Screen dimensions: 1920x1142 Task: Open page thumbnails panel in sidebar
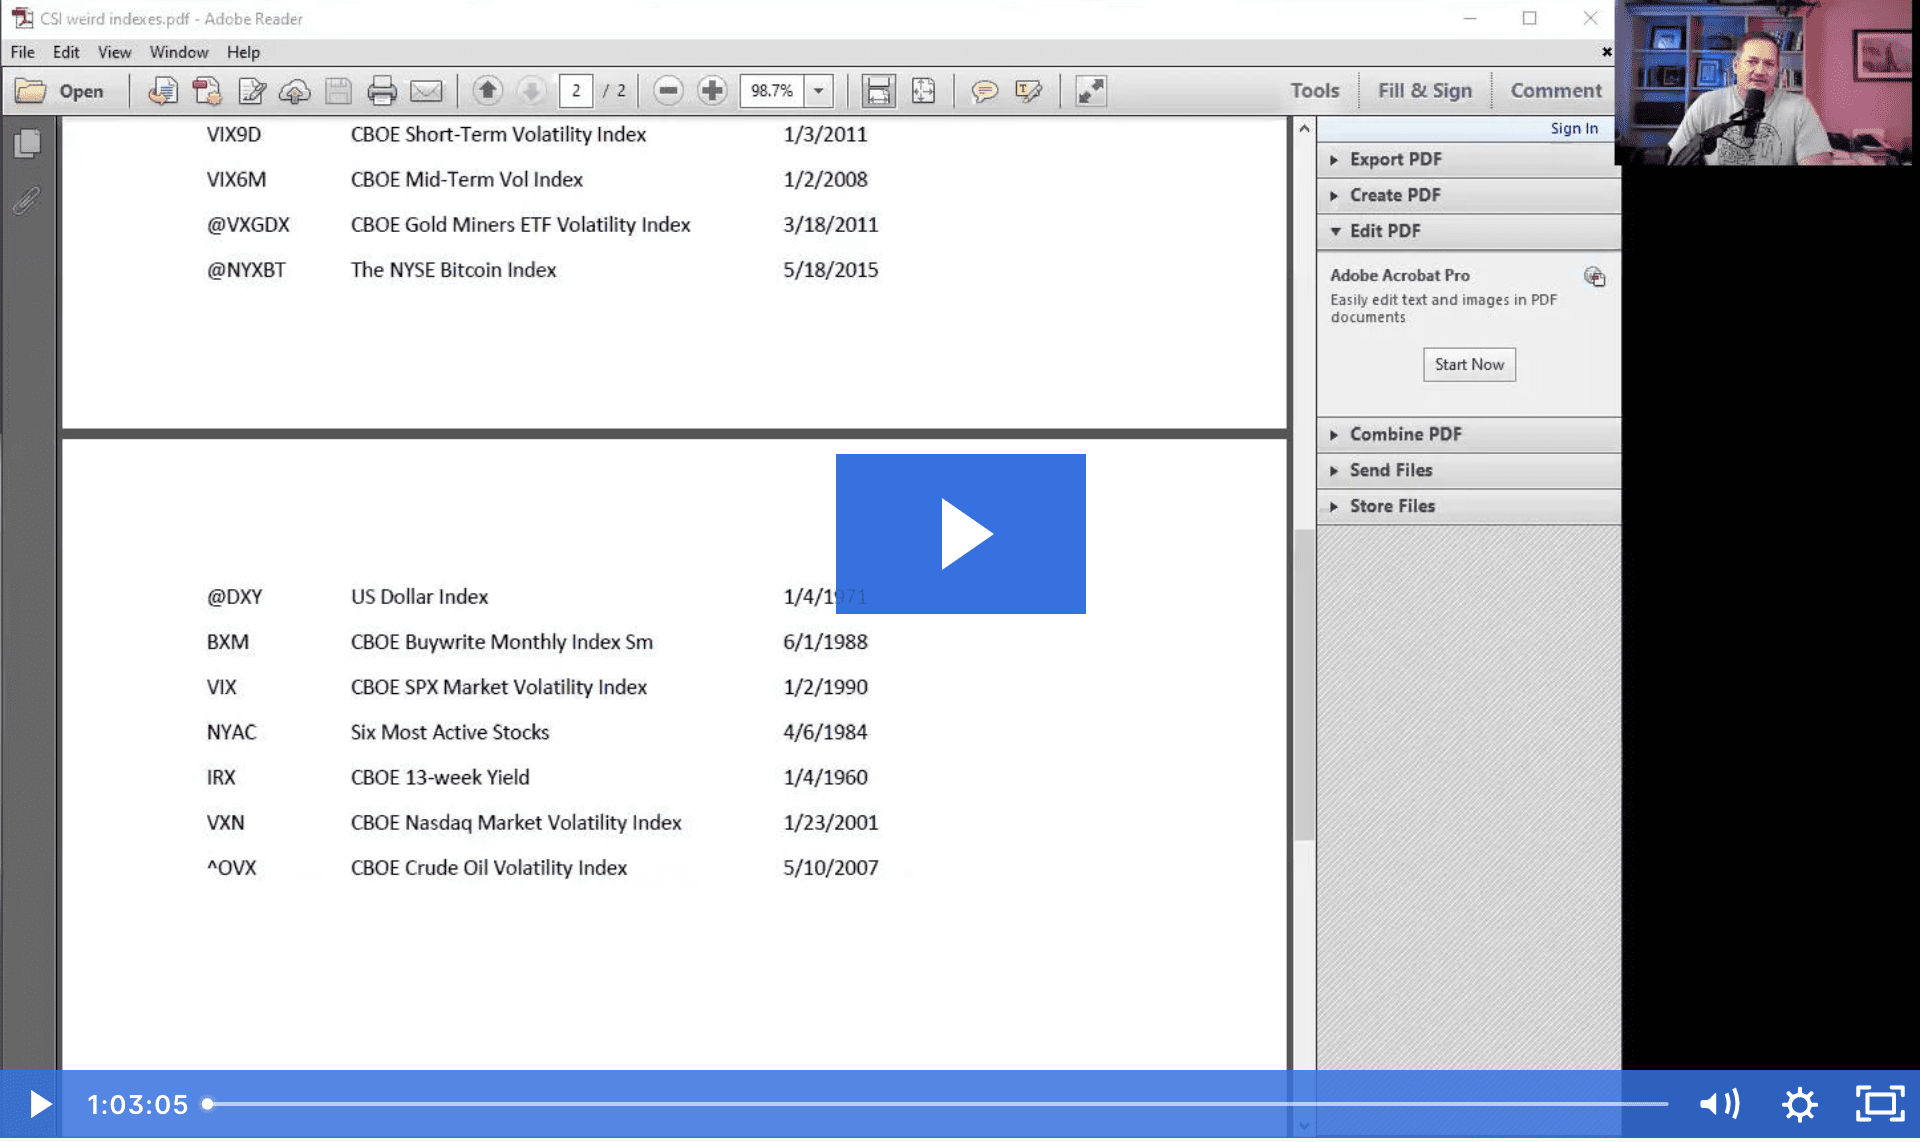pos(28,144)
